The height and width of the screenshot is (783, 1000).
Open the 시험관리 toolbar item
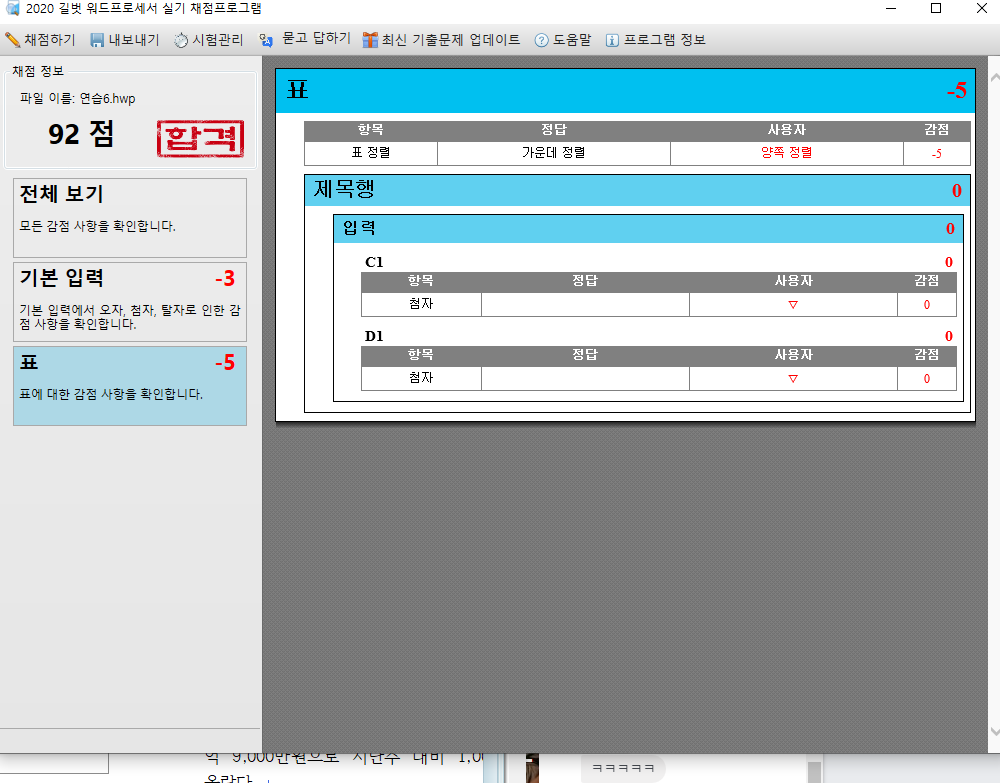pos(209,40)
